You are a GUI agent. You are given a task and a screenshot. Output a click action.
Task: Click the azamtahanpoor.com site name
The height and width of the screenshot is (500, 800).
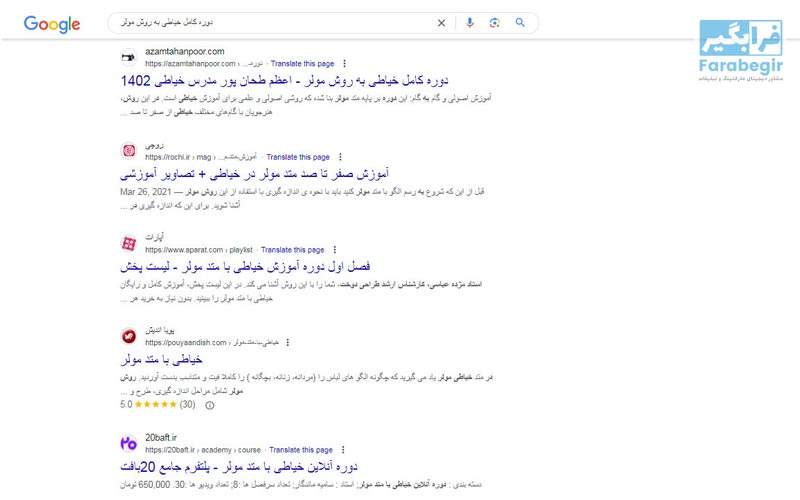[185, 52]
